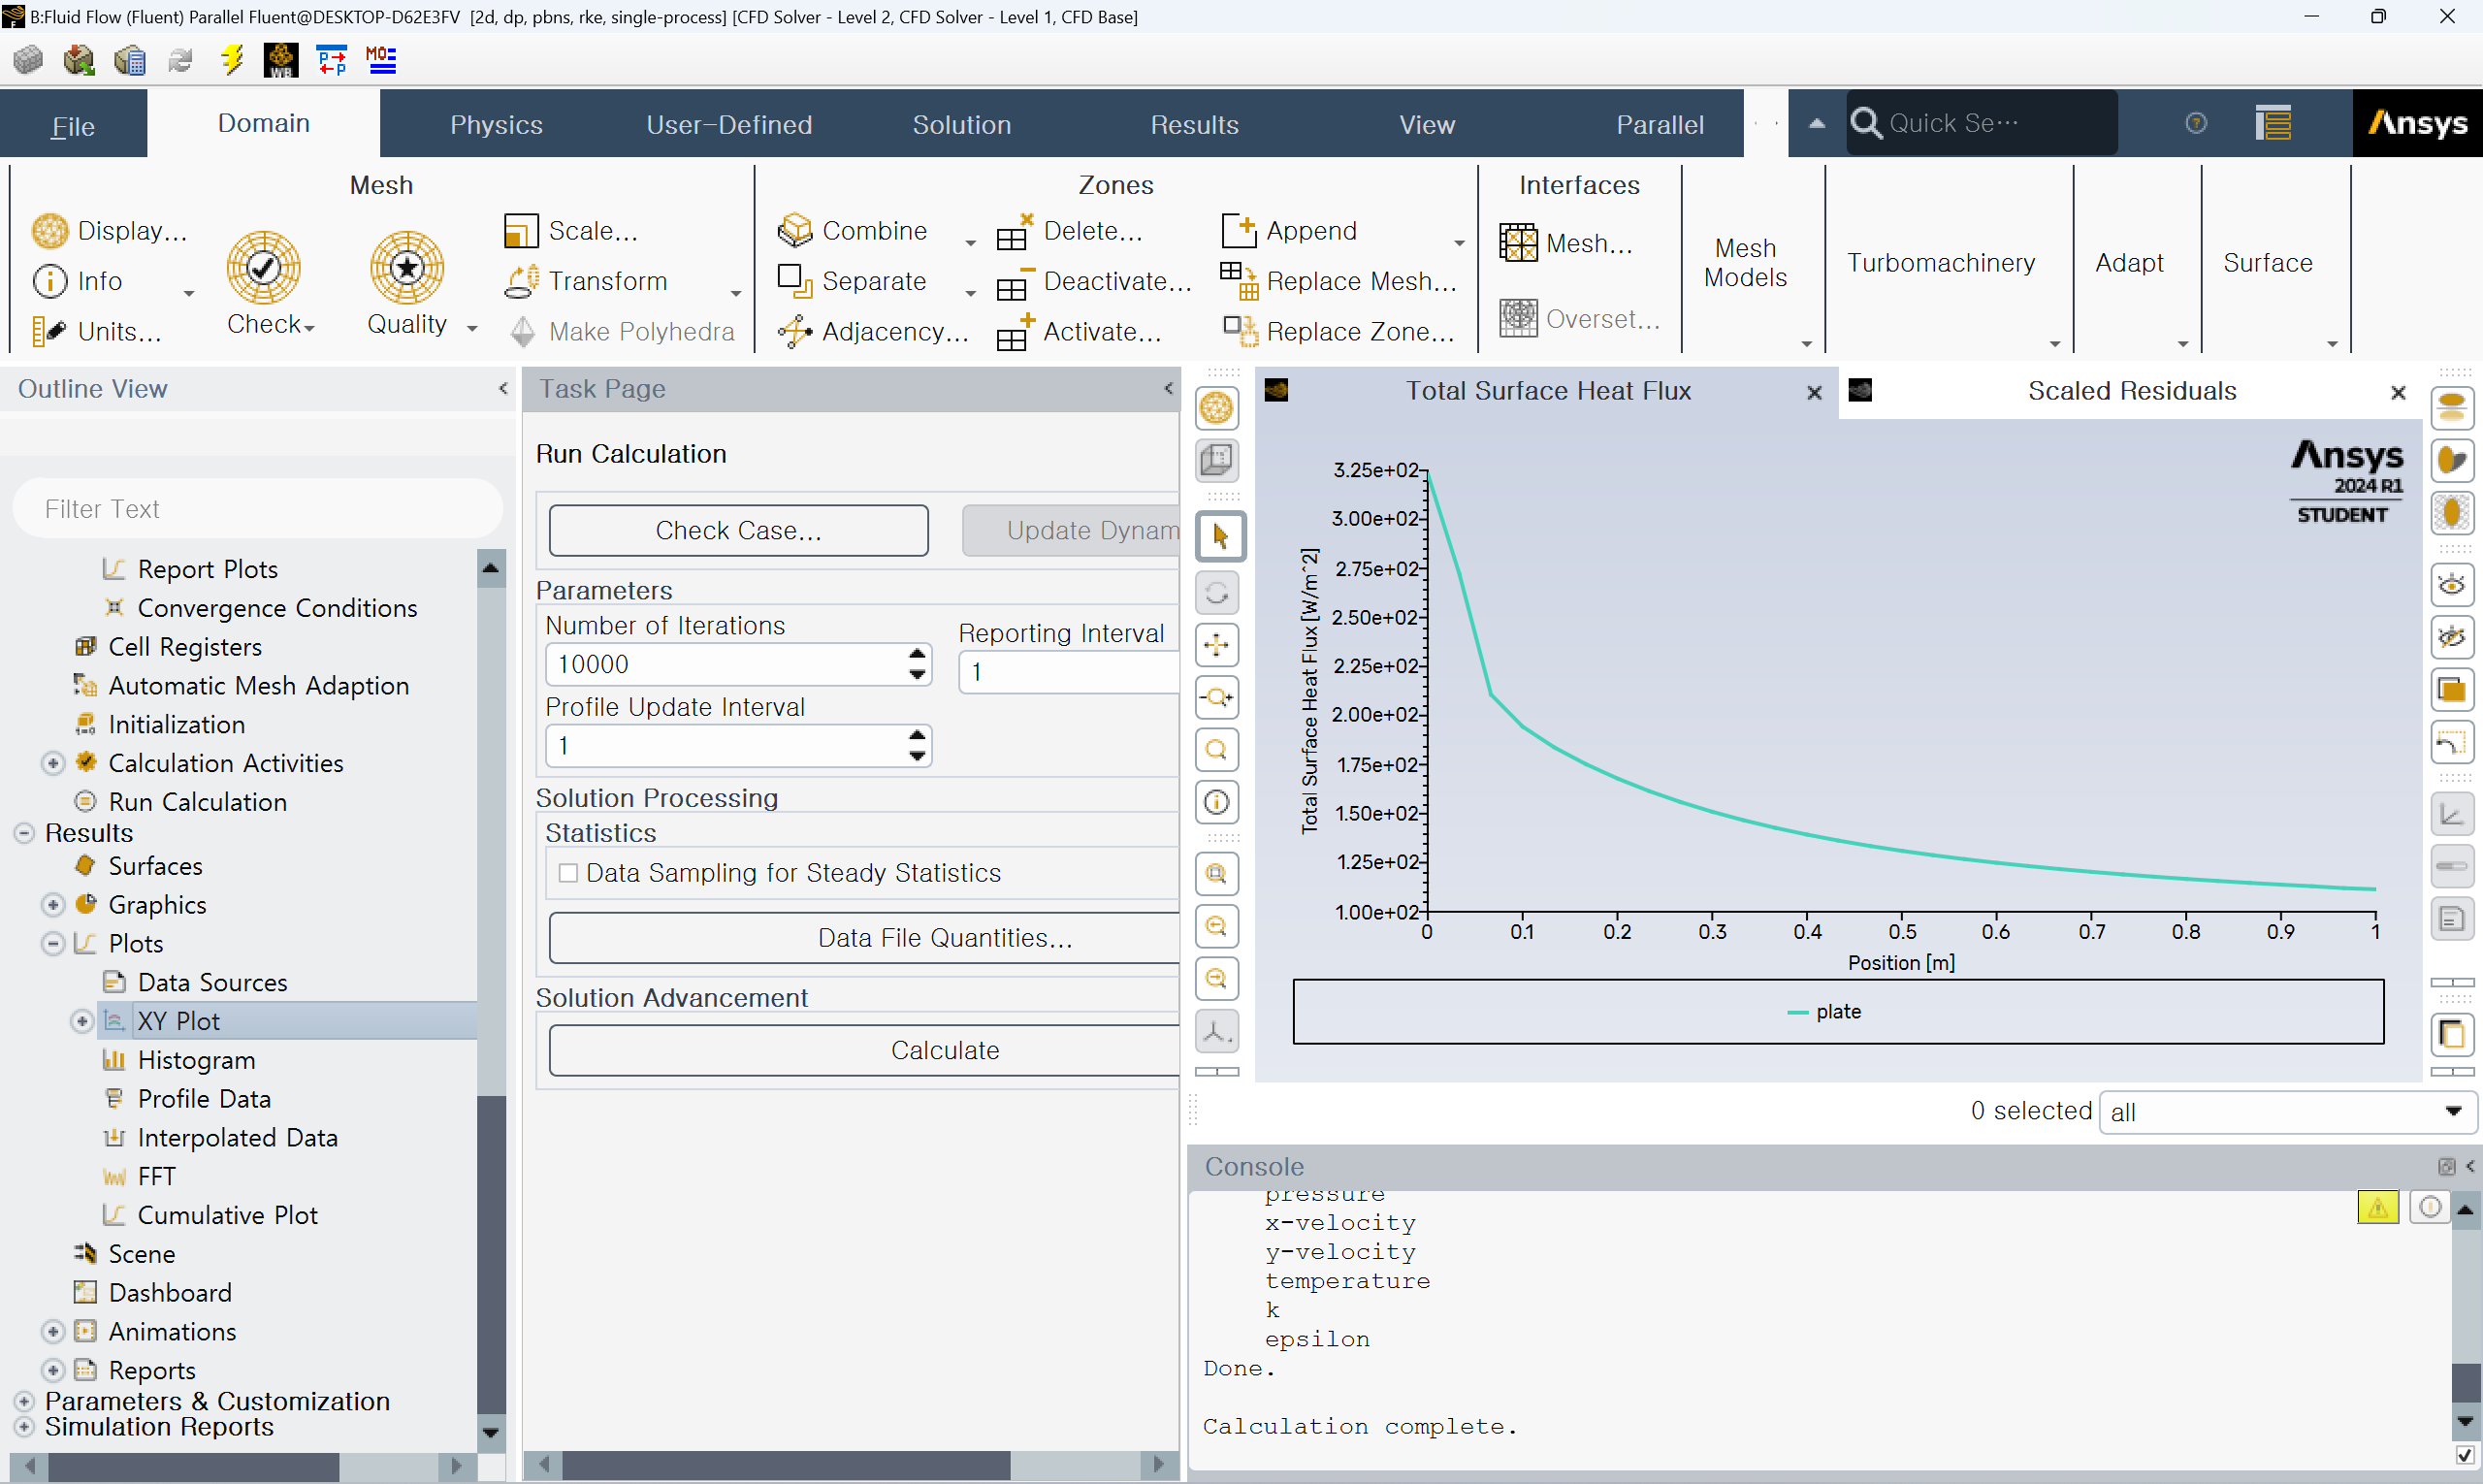Expand the Graphics tree node
2483x1484 pixels.
pyautogui.click(x=53, y=905)
